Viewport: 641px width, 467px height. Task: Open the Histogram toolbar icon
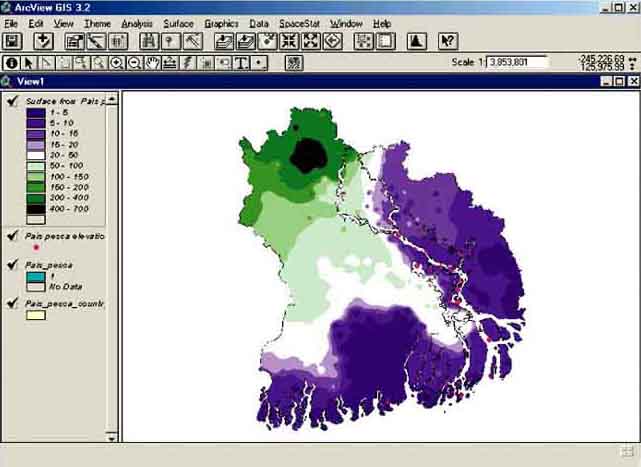coord(416,41)
